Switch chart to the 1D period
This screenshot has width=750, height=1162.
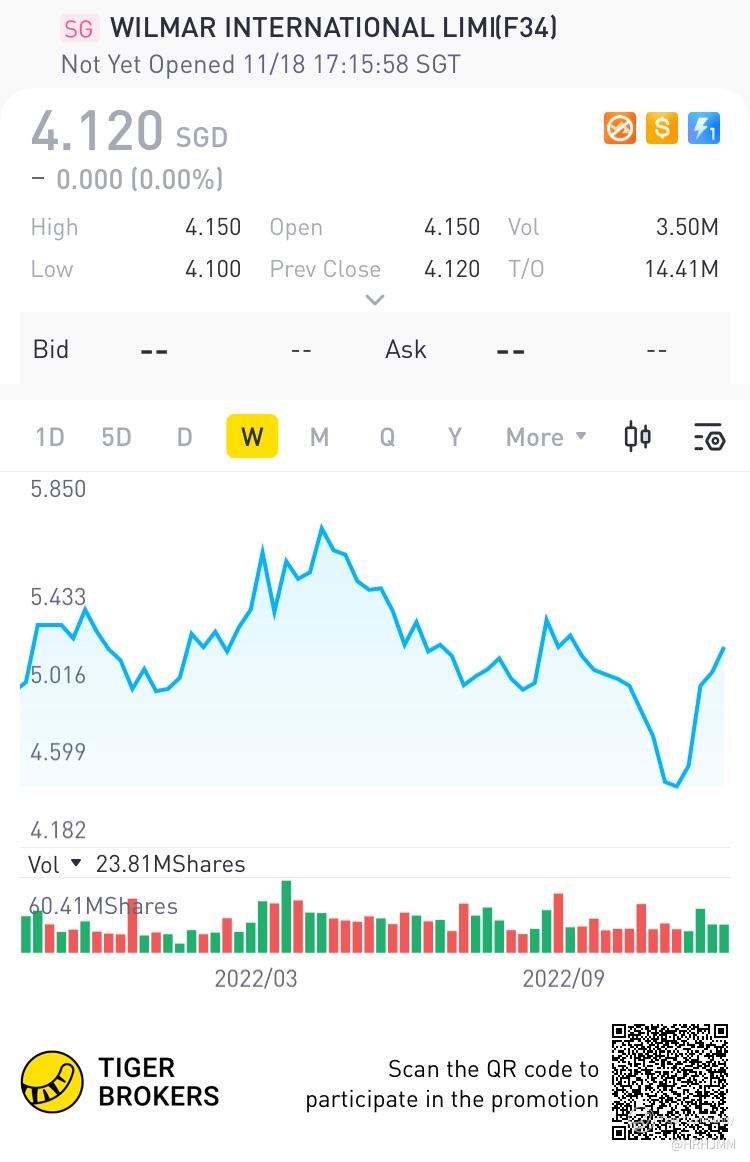coord(50,437)
